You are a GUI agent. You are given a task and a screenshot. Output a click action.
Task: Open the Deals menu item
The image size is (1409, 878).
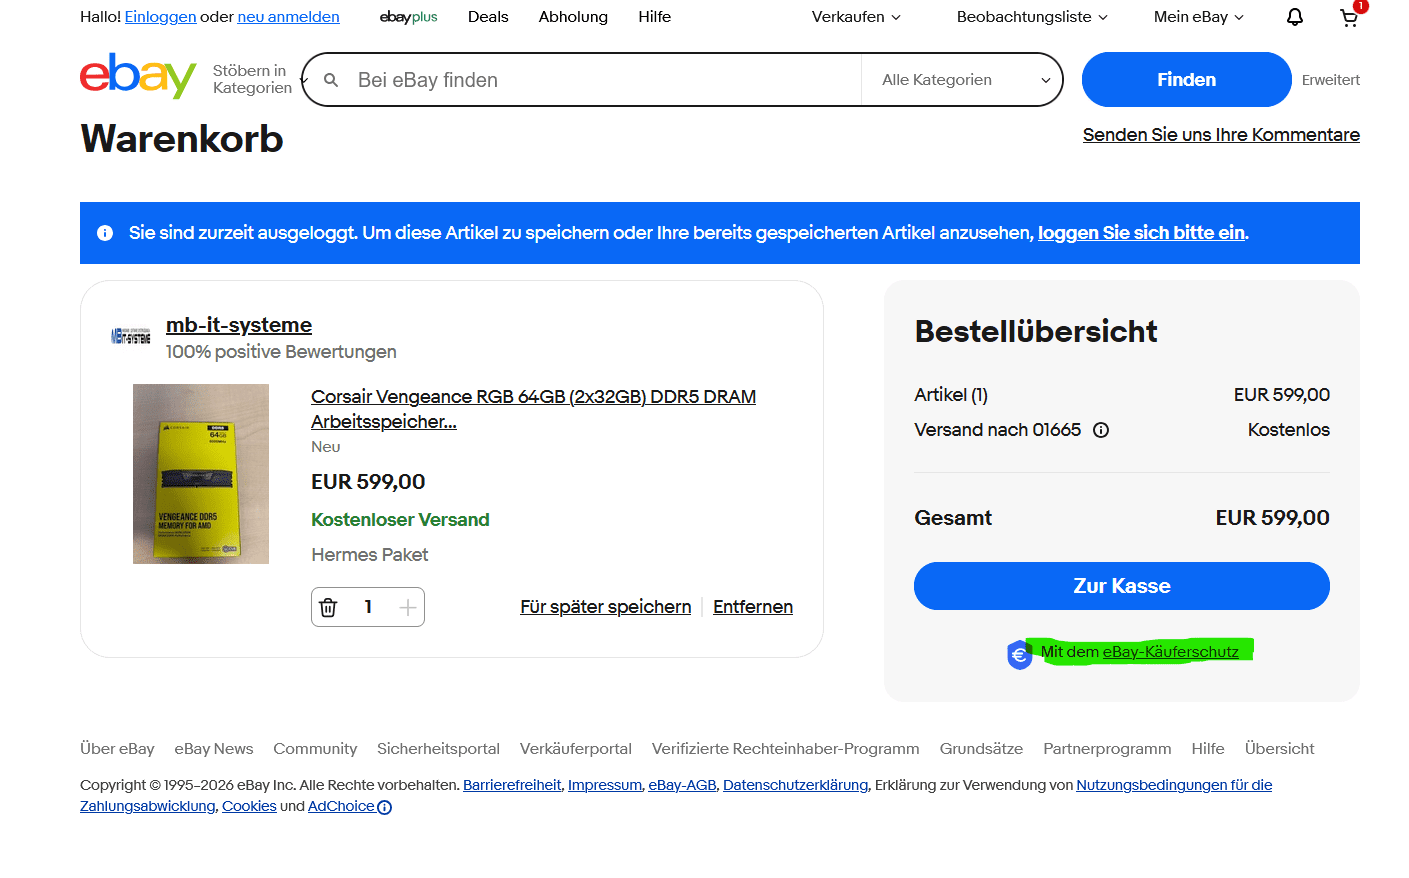[488, 17]
